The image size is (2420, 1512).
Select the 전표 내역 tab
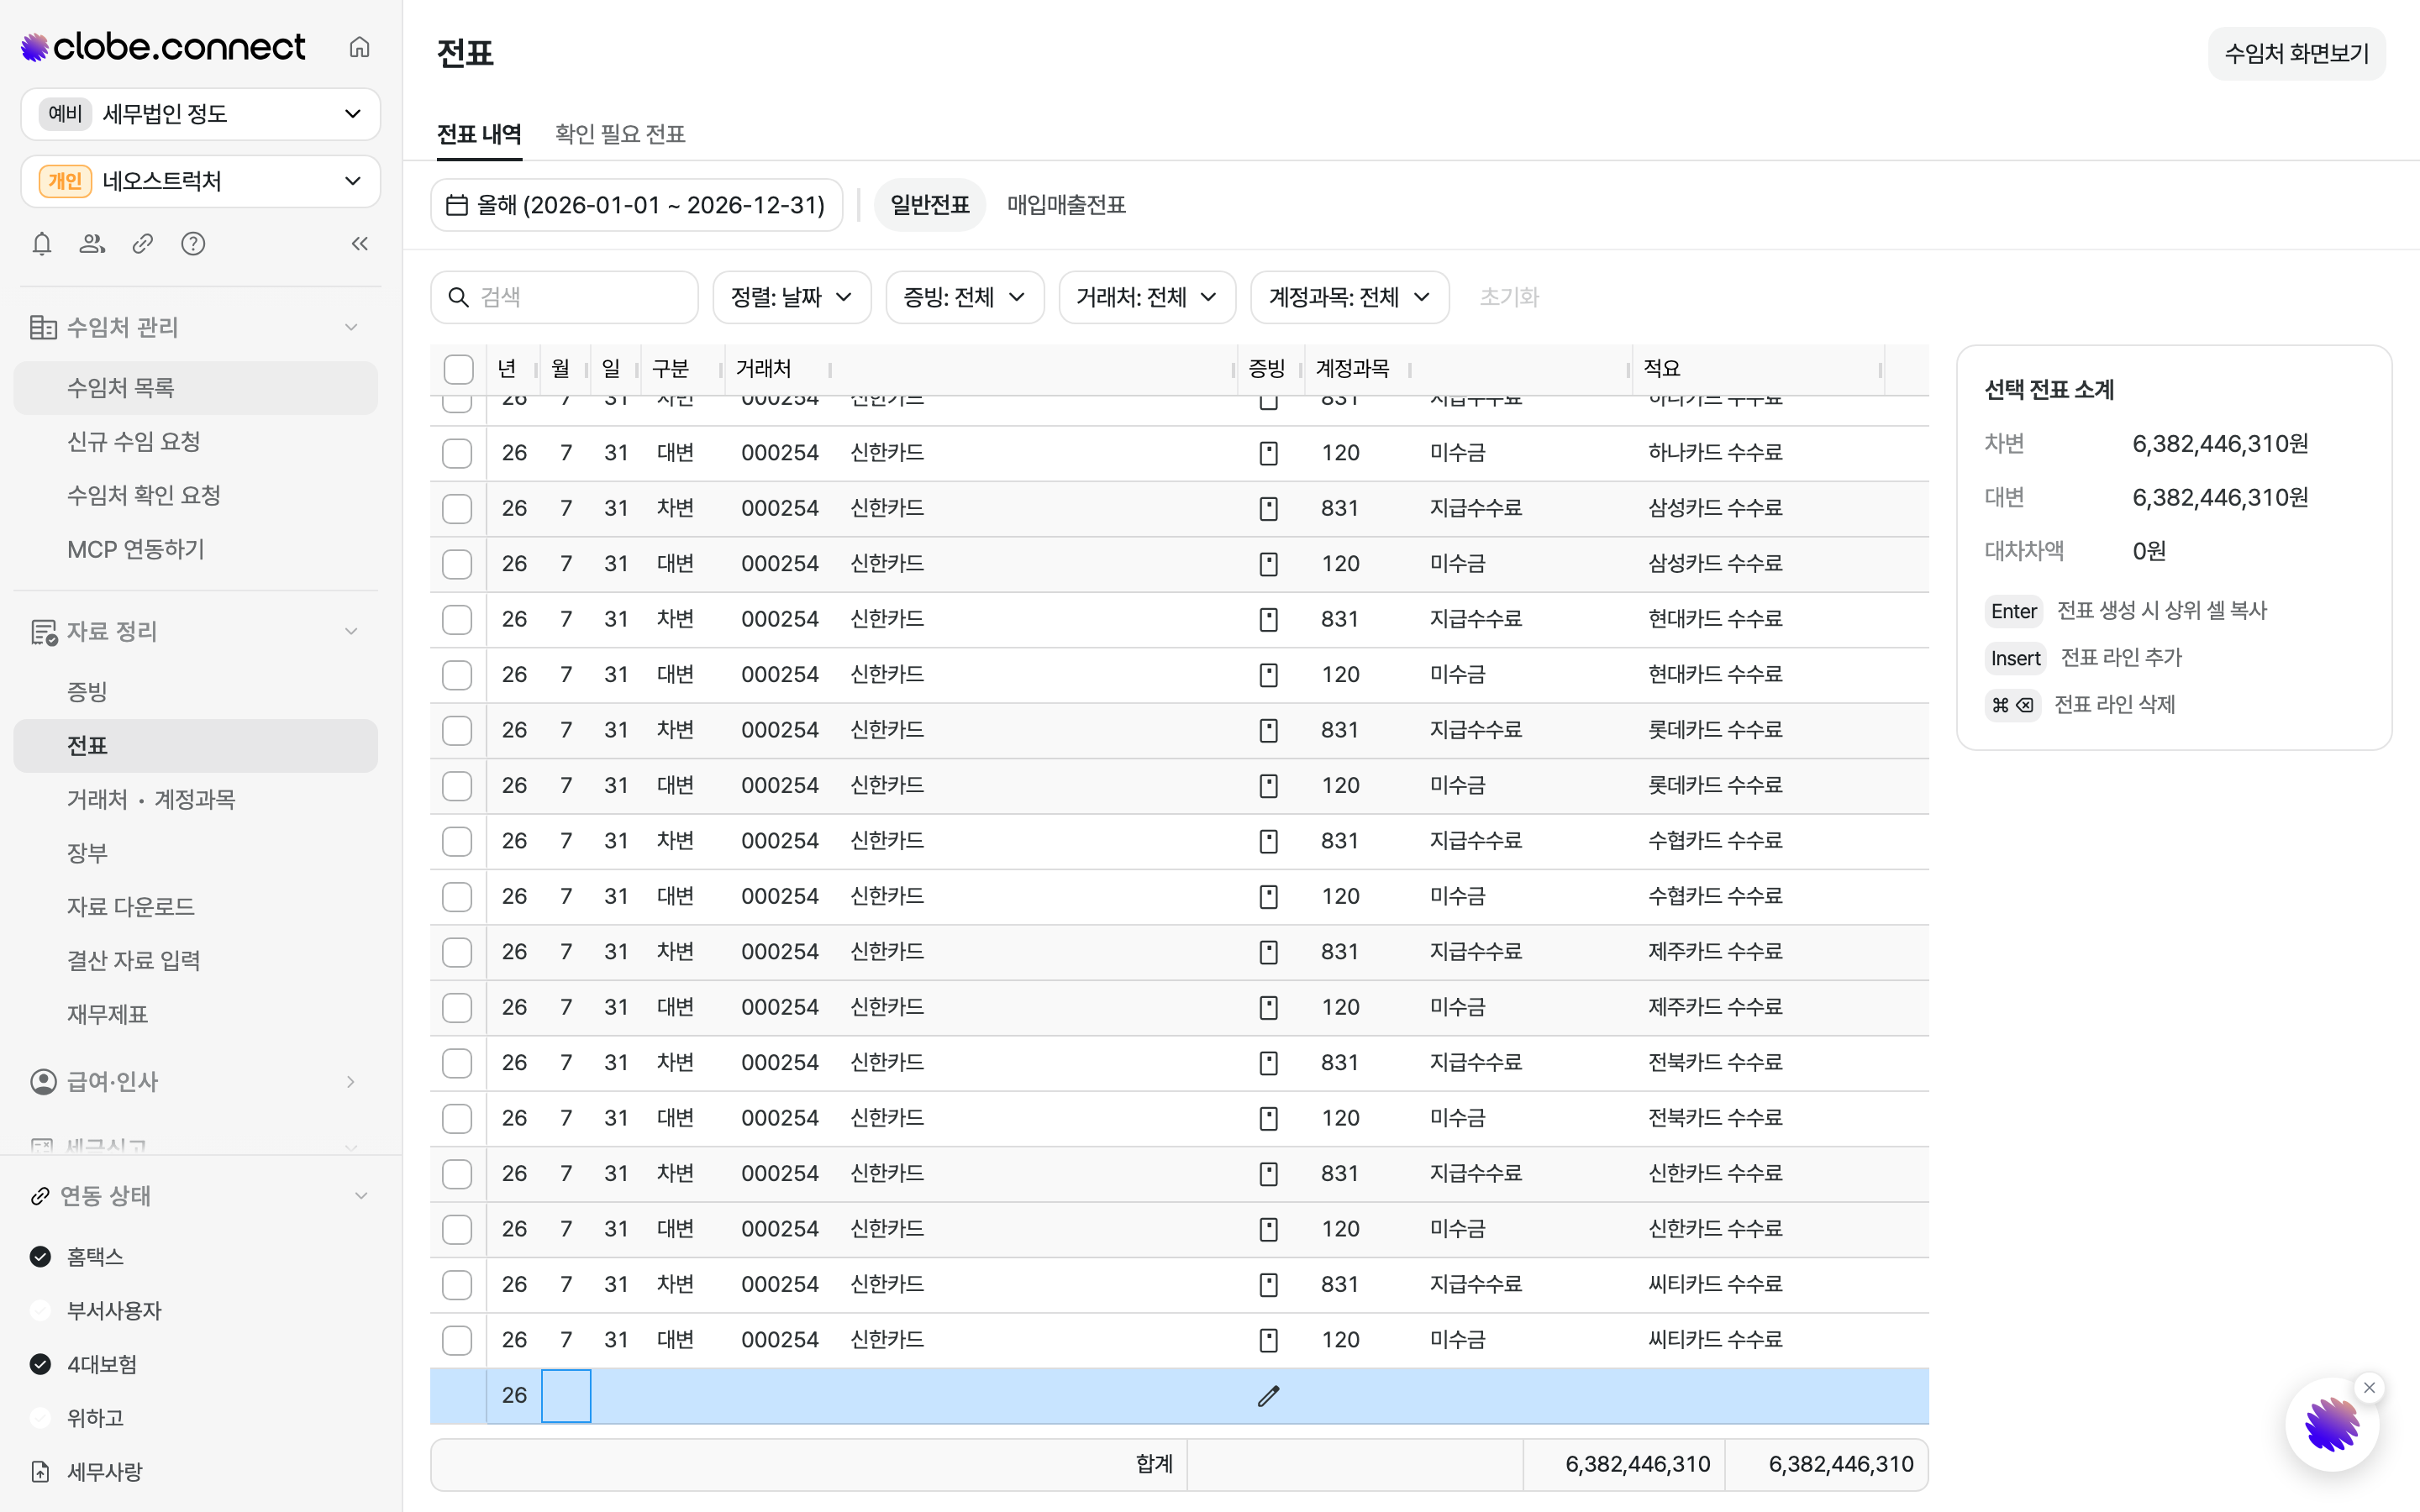pyautogui.click(x=479, y=134)
